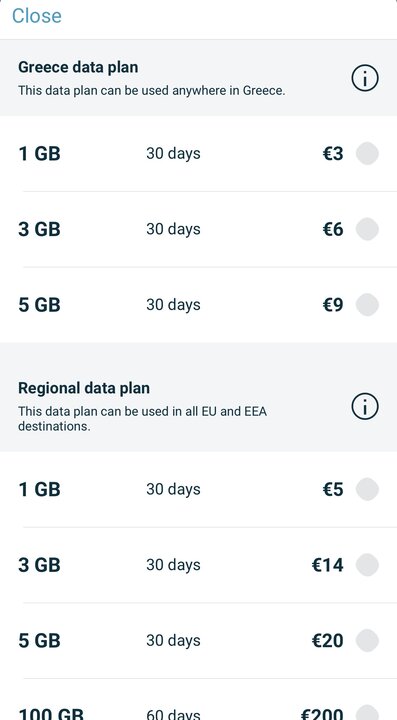Tap the €9 price label

[x=333, y=305]
